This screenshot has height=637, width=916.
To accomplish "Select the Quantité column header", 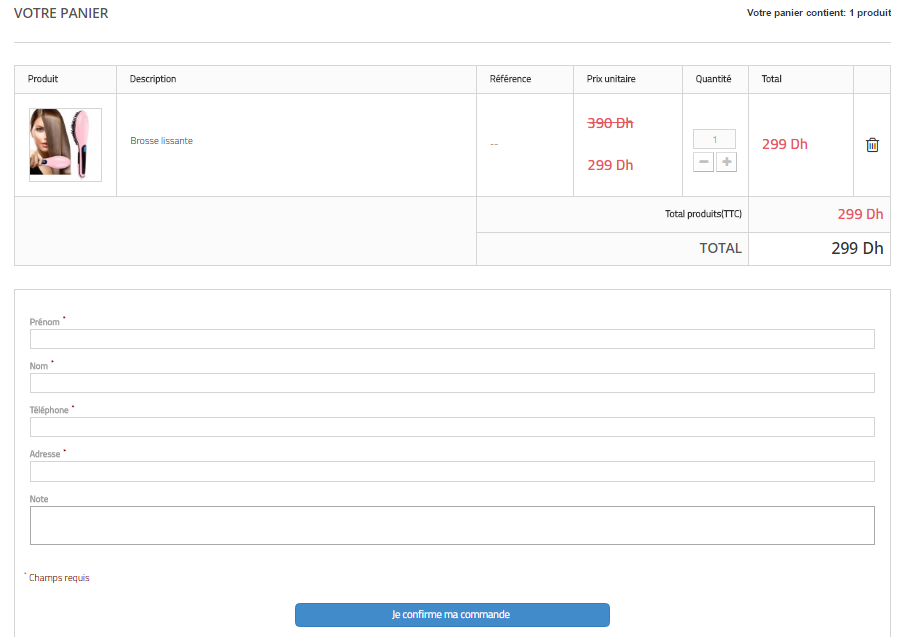I will point(713,79).
